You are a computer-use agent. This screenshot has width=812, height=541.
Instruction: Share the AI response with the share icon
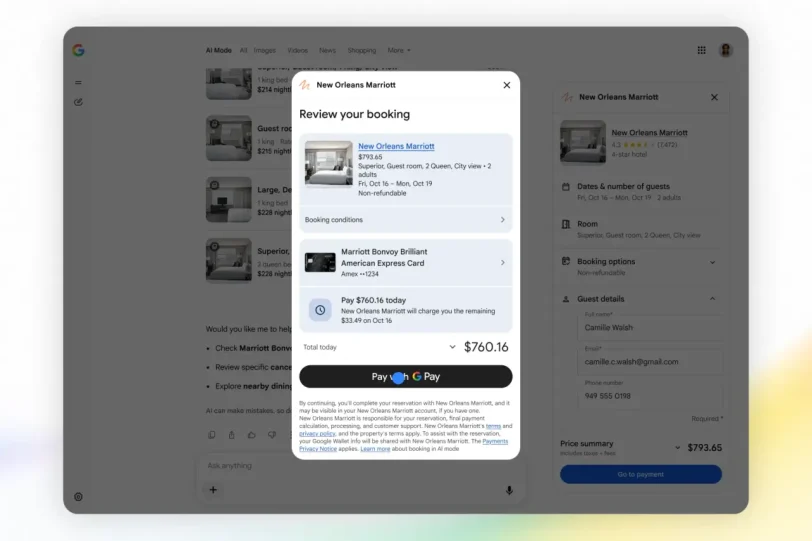[x=231, y=435]
